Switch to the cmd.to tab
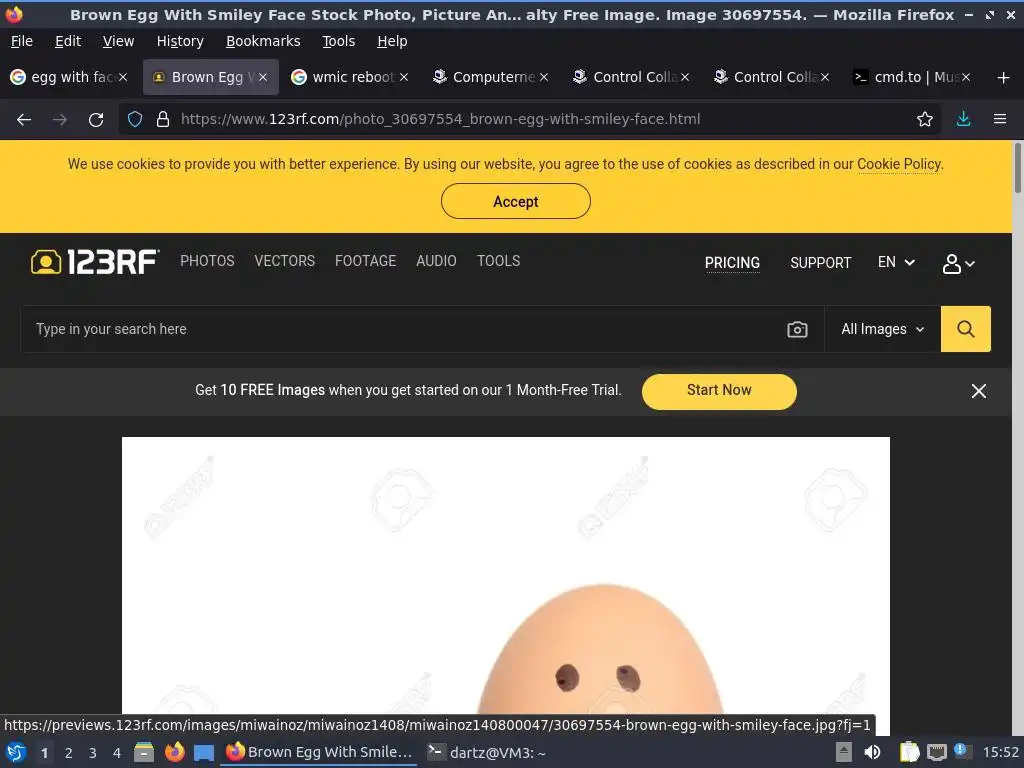This screenshot has height=768, width=1024. (x=912, y=77)
